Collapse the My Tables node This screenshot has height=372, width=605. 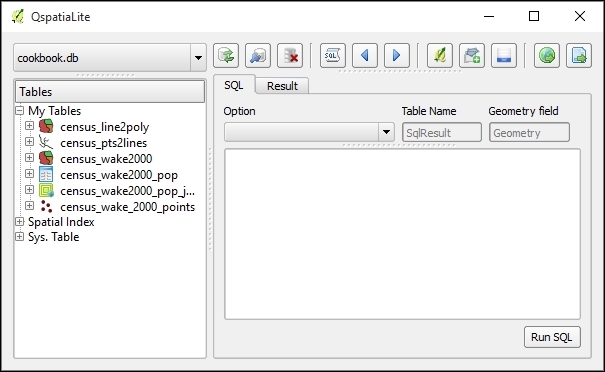[19, 111]
